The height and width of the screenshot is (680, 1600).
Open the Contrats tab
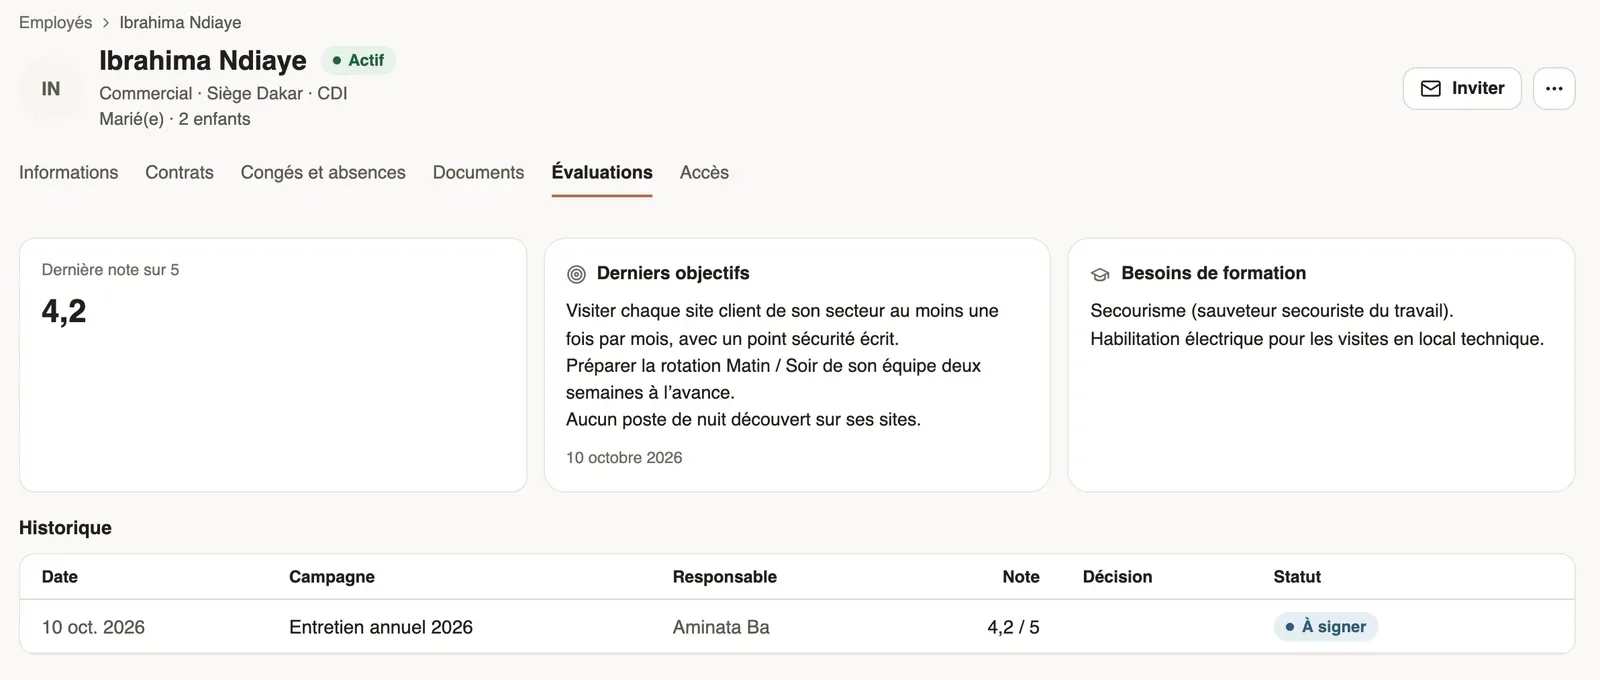tap(179, 172)
